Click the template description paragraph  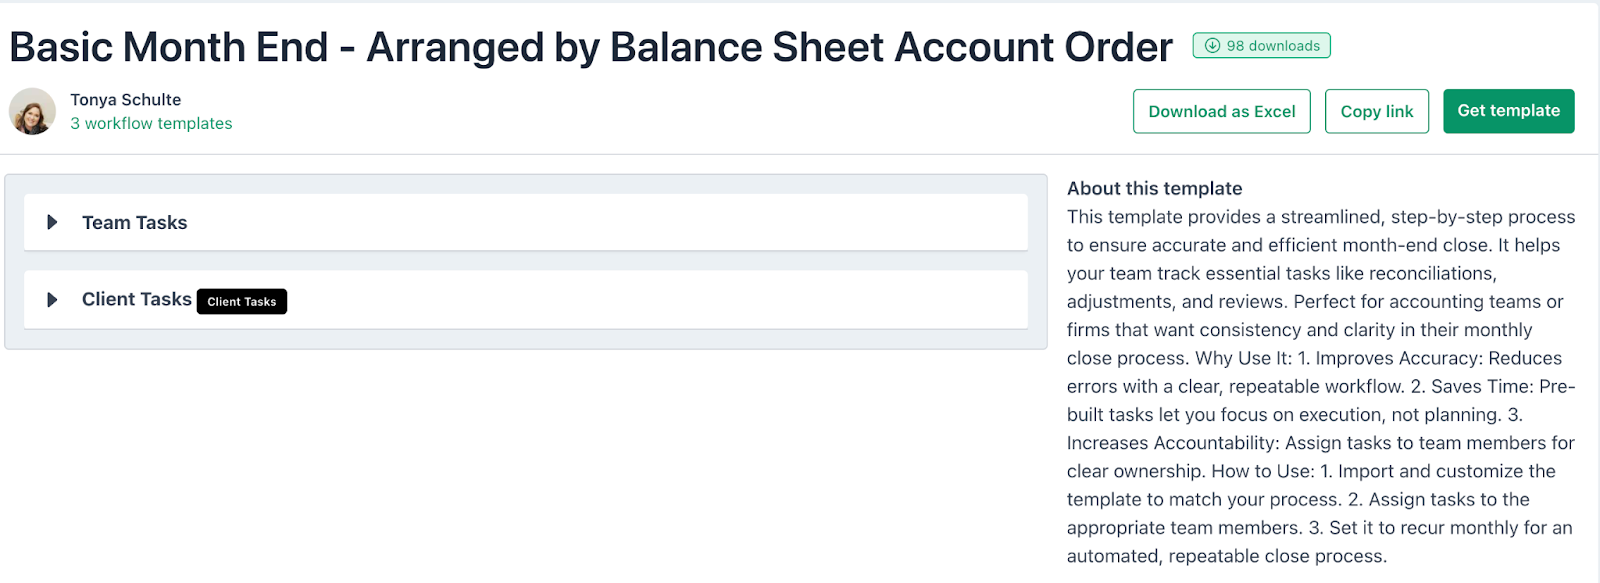1321,386
